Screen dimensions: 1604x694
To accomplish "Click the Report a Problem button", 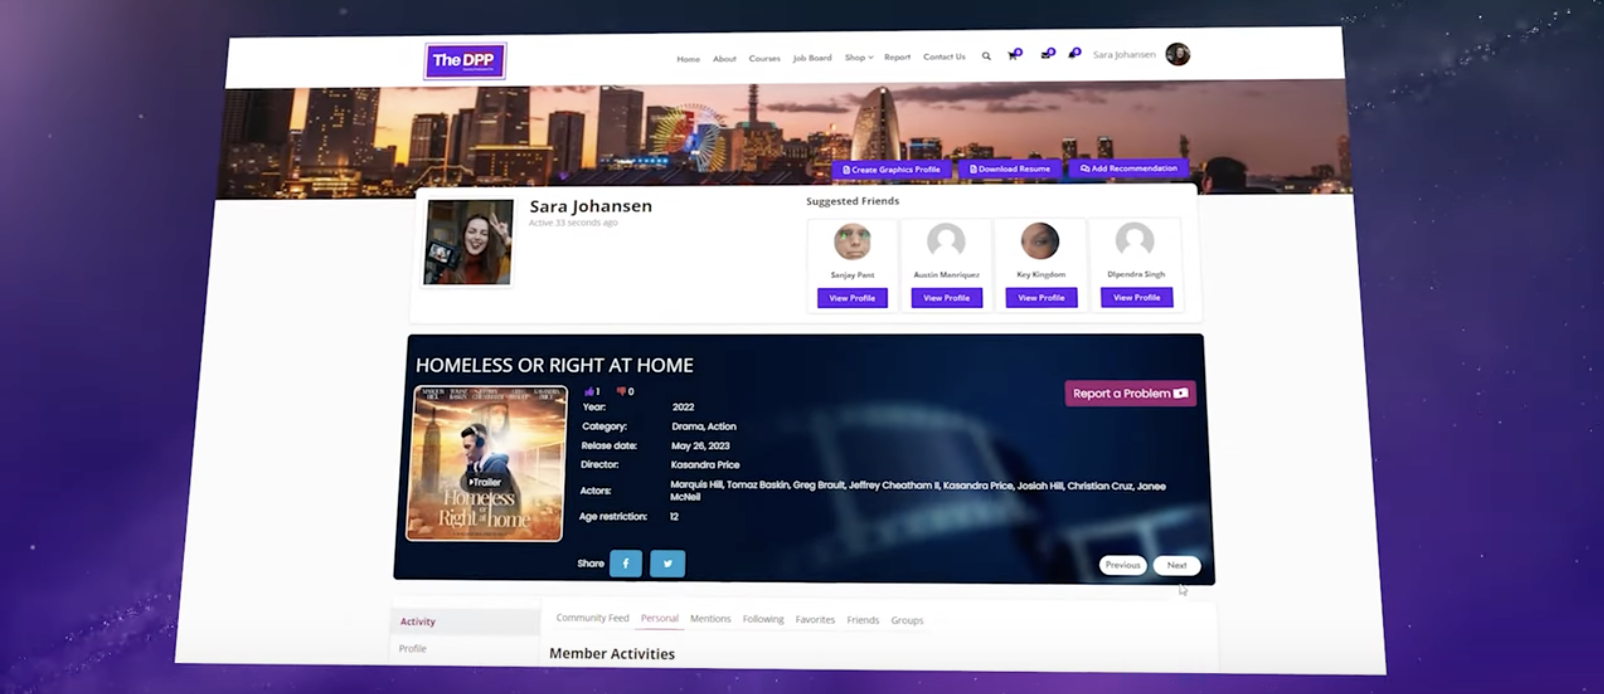I will [1129, 393].
